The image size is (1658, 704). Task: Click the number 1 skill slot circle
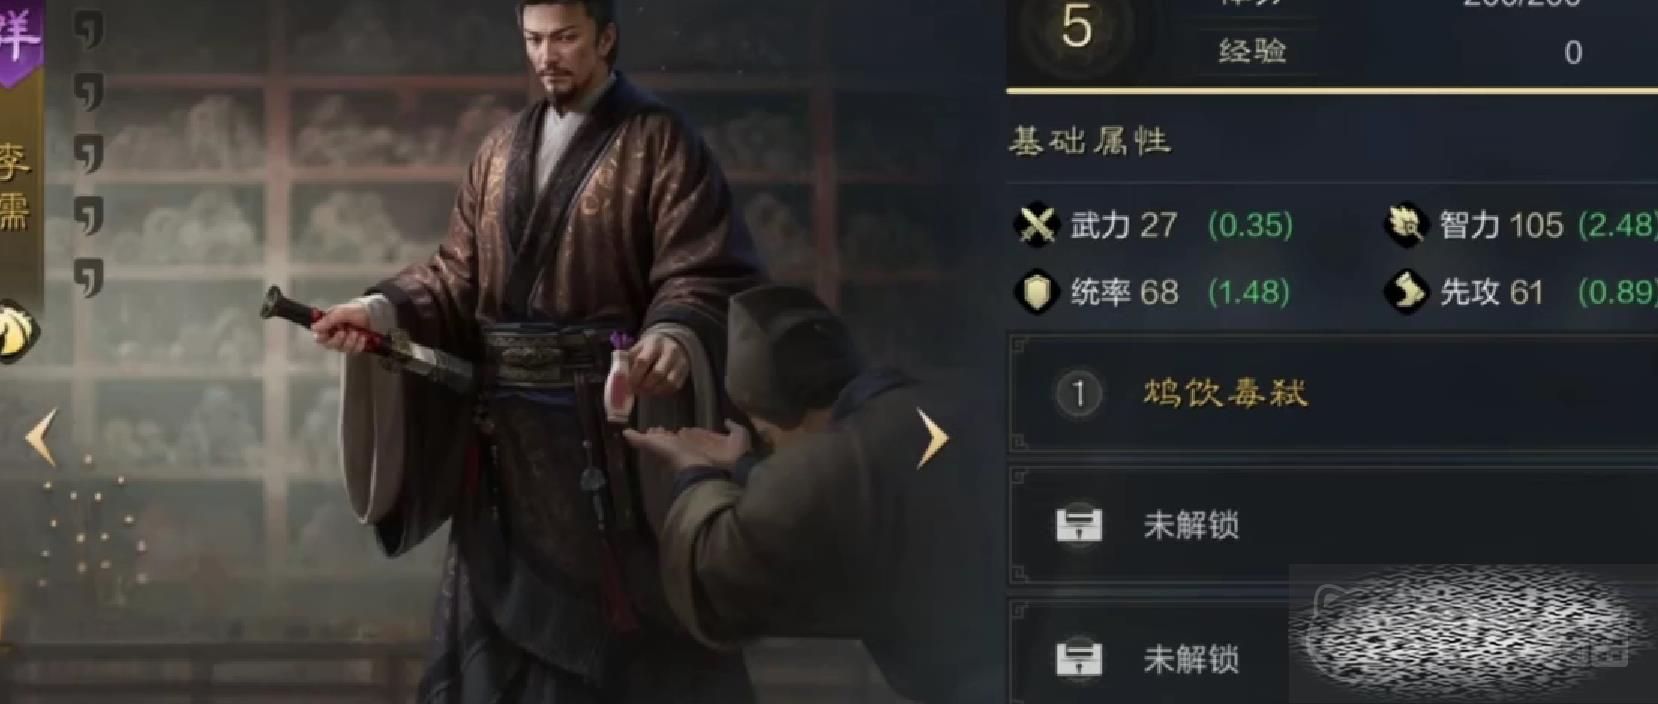pos(1078,393)
